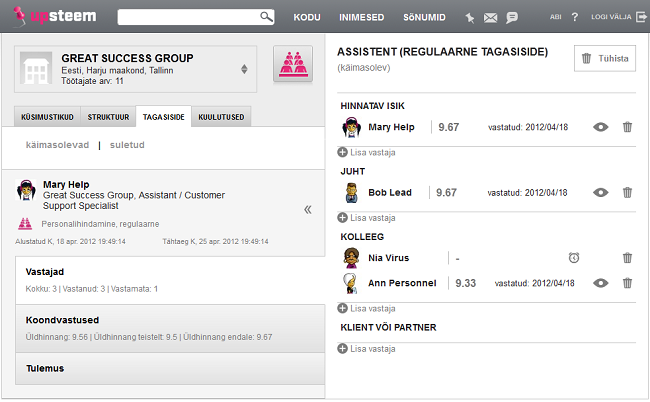650x402 pixels.
Task: Click Mary Help avatar in feedback list
Action: [x=26, y=190]
